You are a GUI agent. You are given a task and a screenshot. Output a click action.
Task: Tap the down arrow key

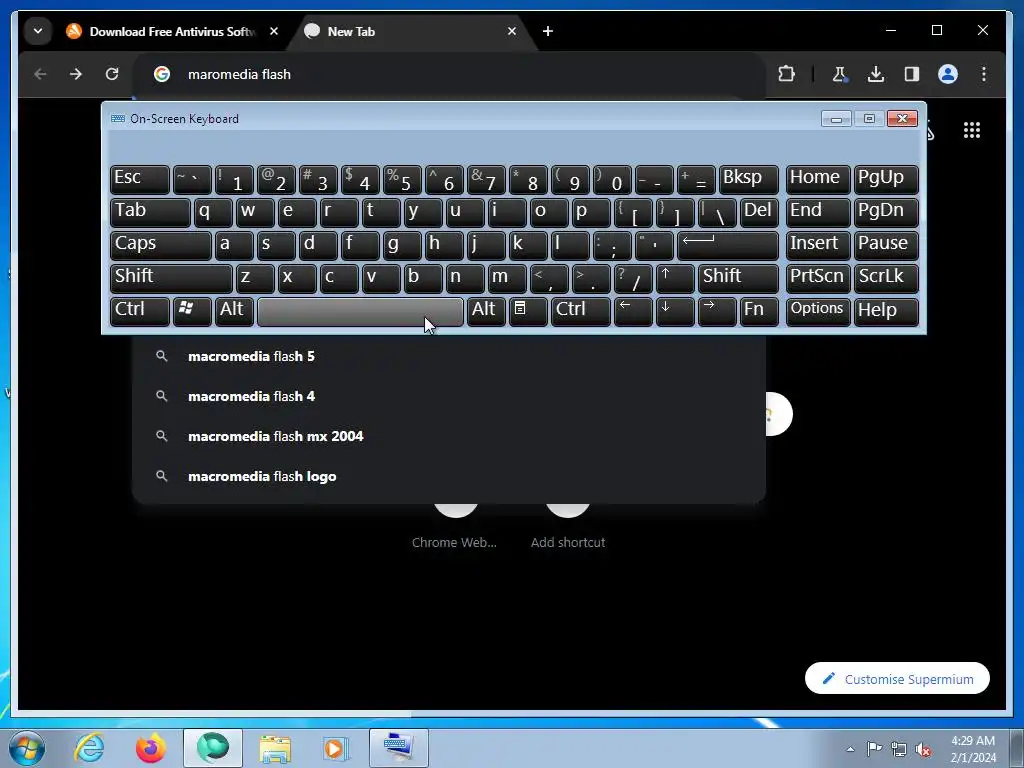tap(675, 312)
